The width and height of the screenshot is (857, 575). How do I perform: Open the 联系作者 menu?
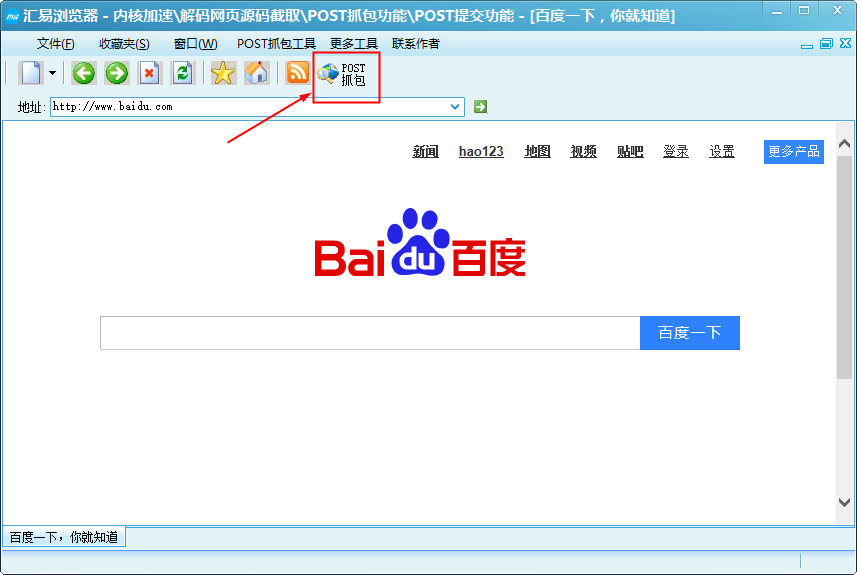pos(415,44)
